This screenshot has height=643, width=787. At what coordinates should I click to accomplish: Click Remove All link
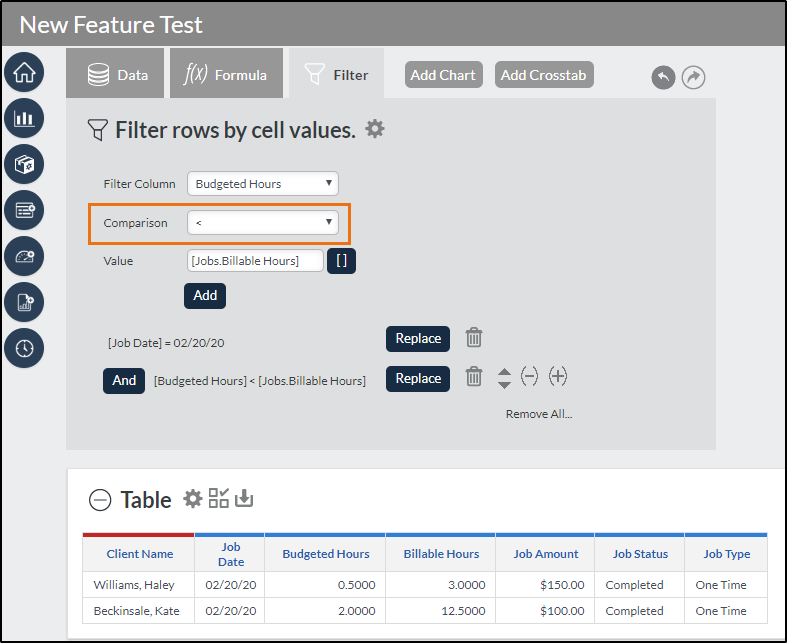[x=538, y=414]
